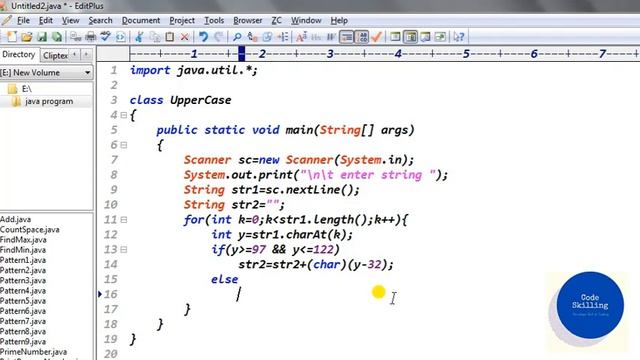Toggle the Directory window toolbar button
The image size is (640, 360).
tap(410, 37)
